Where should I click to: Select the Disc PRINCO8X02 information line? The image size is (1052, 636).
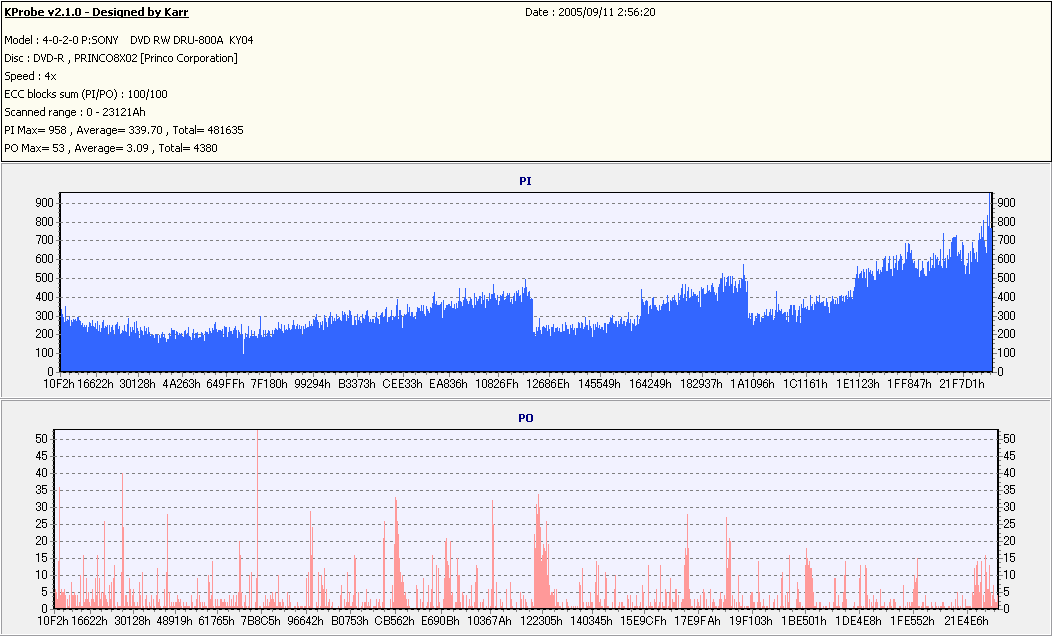(x=121, y=58)
